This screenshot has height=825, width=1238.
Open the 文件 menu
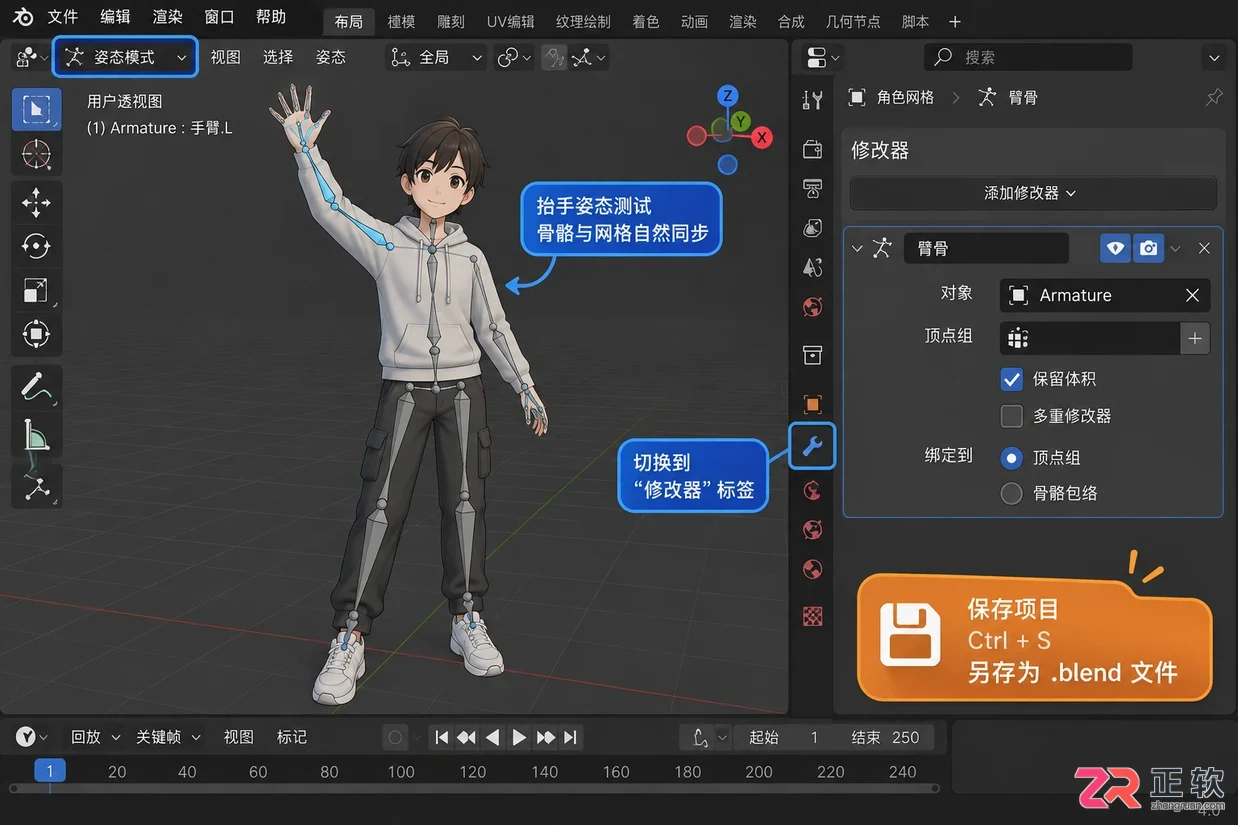click(63, 17)
